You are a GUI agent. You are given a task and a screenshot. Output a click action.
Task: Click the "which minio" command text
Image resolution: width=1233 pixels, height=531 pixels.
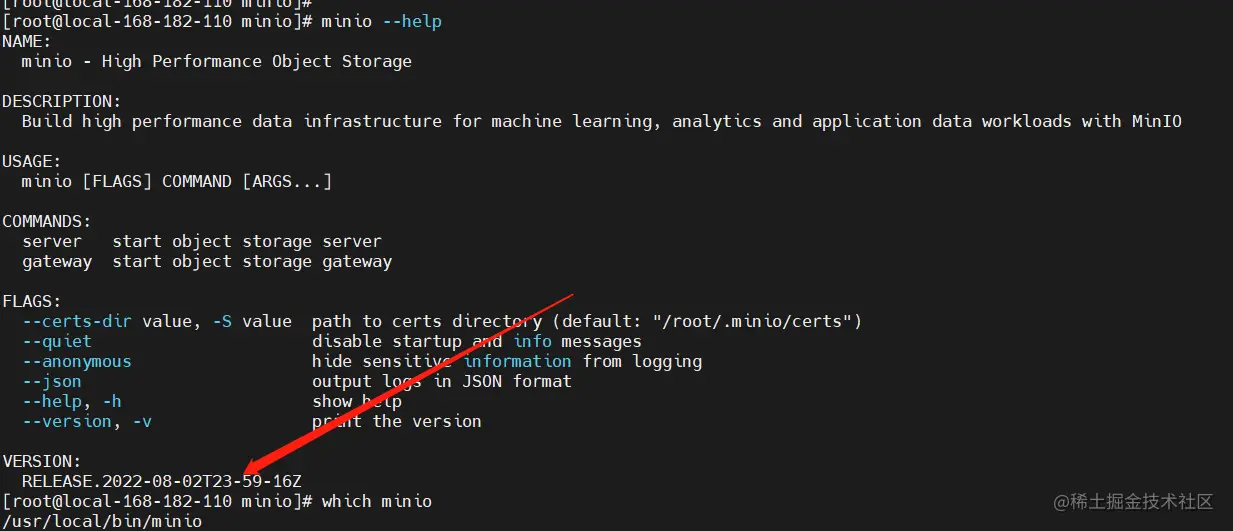377,501
